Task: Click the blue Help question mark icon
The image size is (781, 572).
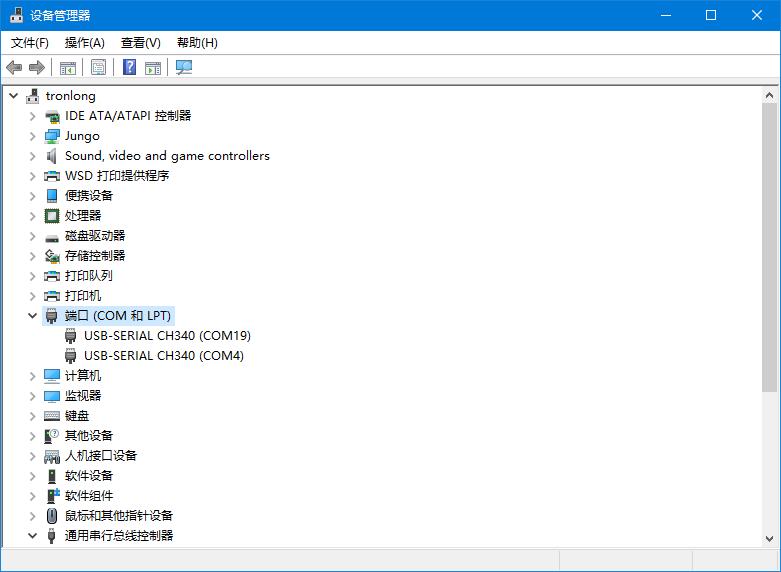Action: pyautogui.click(x=130, y=67)
